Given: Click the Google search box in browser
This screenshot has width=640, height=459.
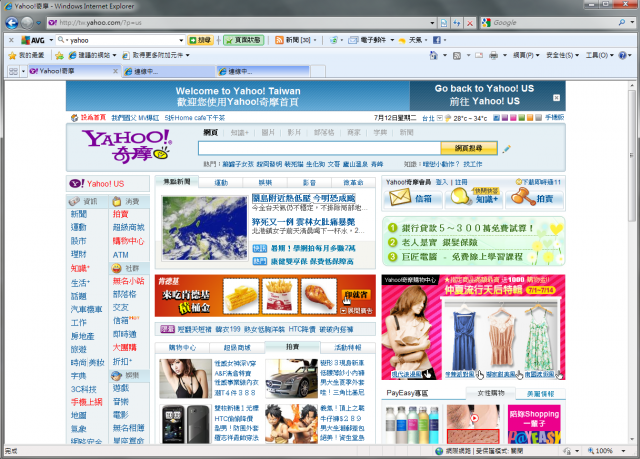Looking at the screenshot, I should tap(553, 22).
